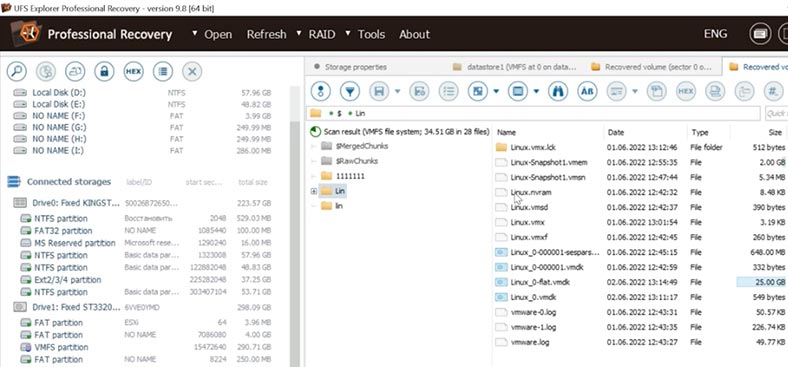Click the keyboard icon in header bar
788x367 pixels.
click(x=759, y=34)
